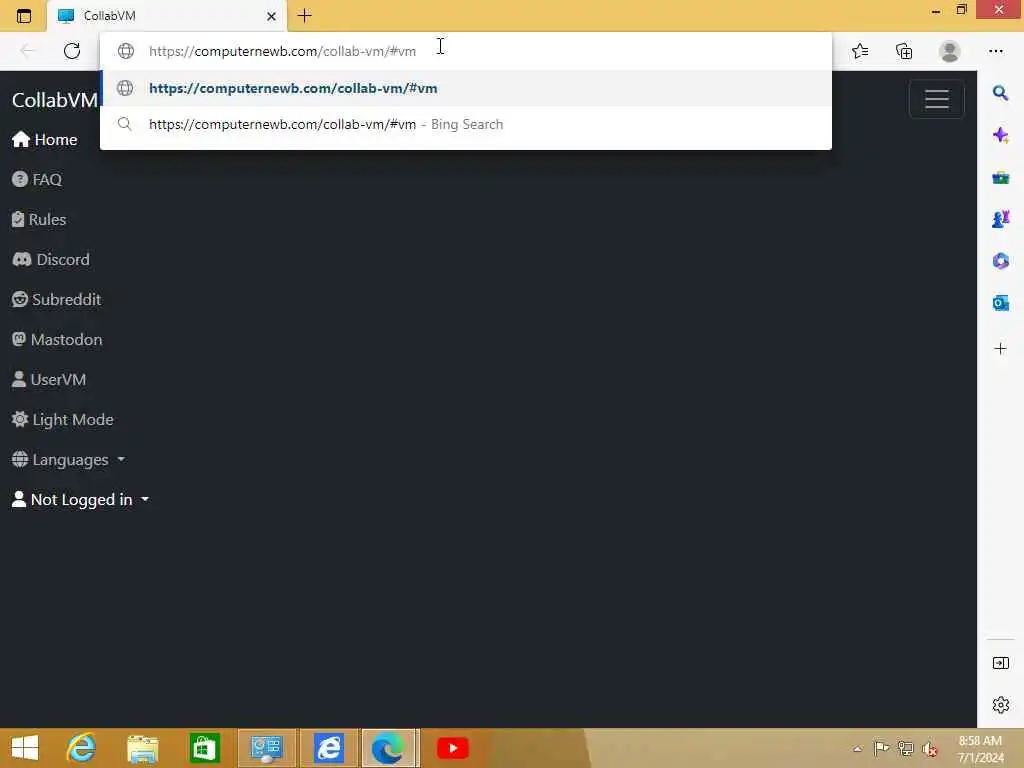This screenshot has height=768, width=1024.
Task: Launch Internet Explorer from the taskbar
Action: 82,748
